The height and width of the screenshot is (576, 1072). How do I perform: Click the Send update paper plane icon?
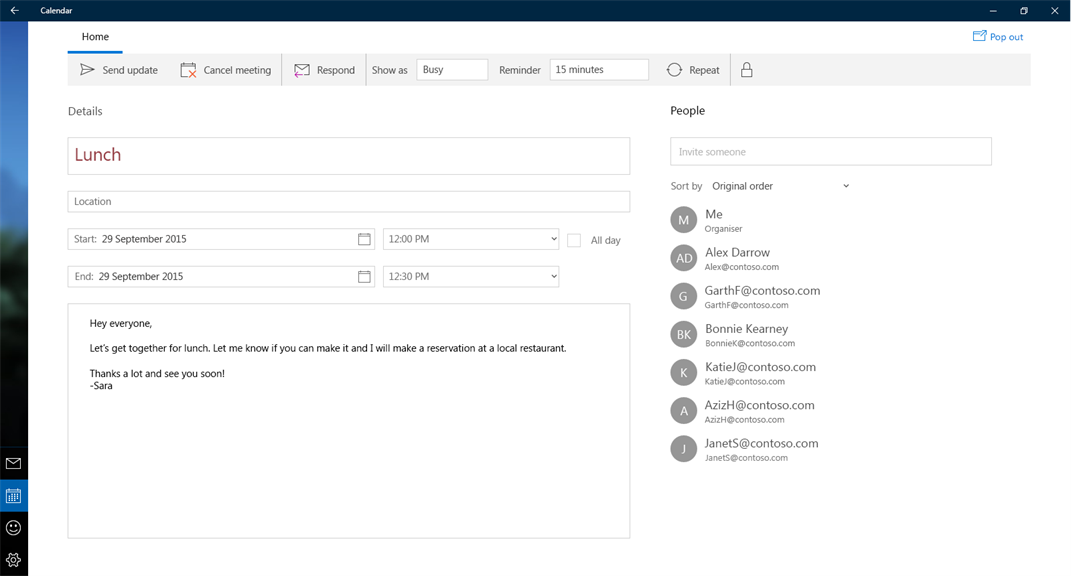[x=87, y=70]
